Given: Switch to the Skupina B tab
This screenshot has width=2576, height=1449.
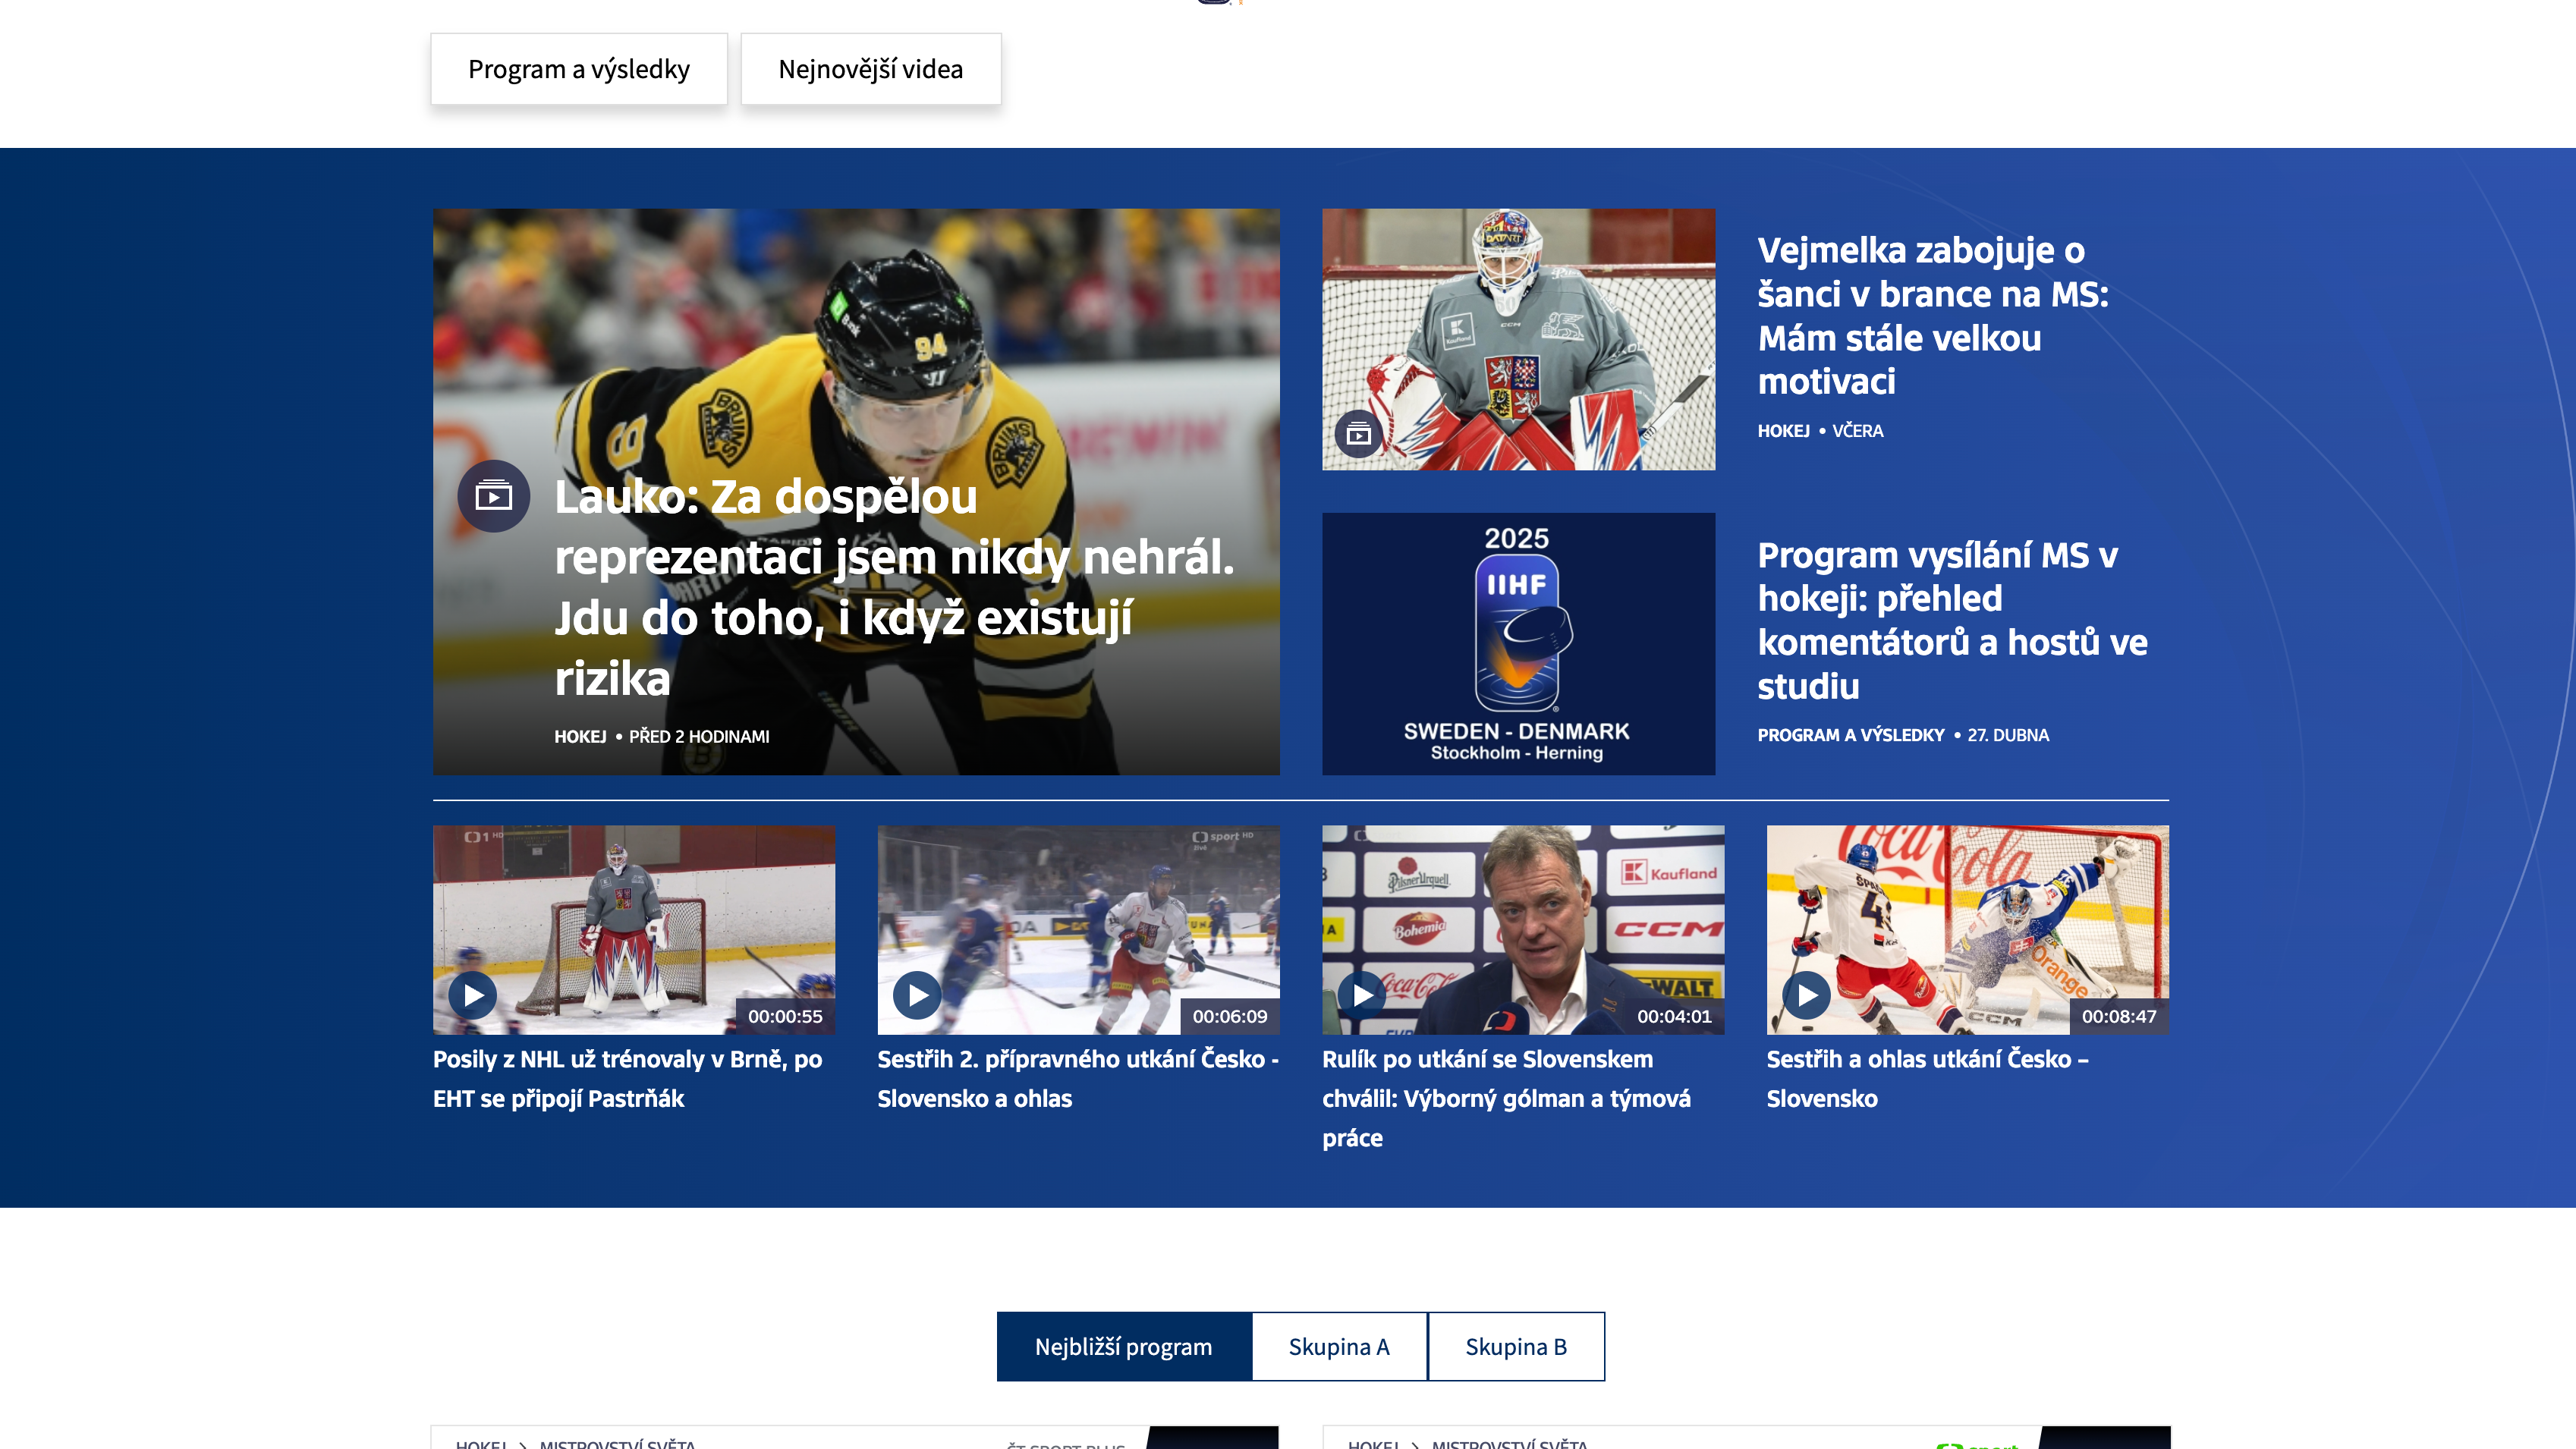Looking at the screenshot, I should pos(1516,1346).
